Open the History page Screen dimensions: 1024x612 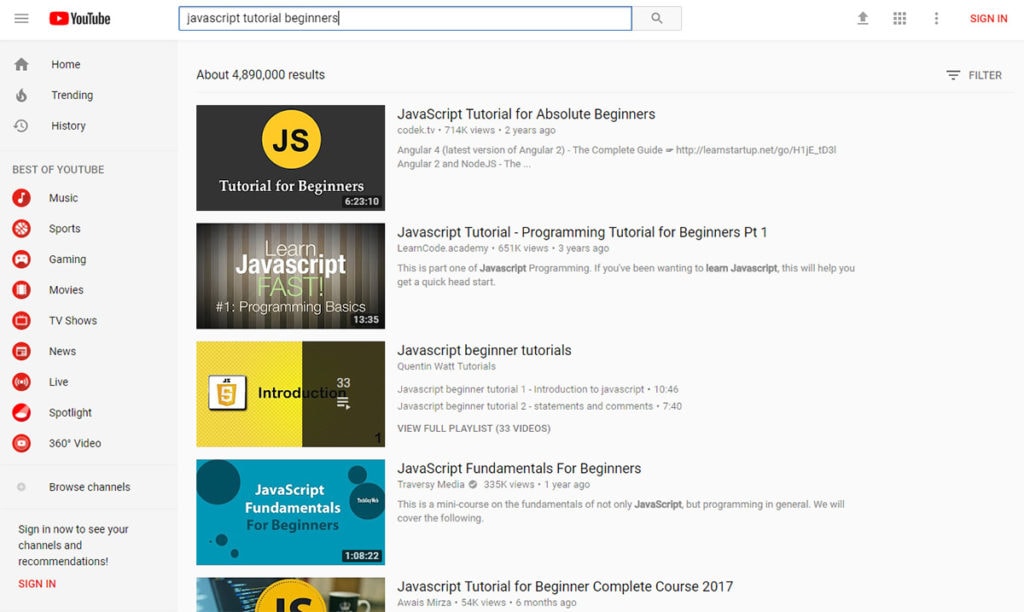pyautogui.click(x=67, y=125)
